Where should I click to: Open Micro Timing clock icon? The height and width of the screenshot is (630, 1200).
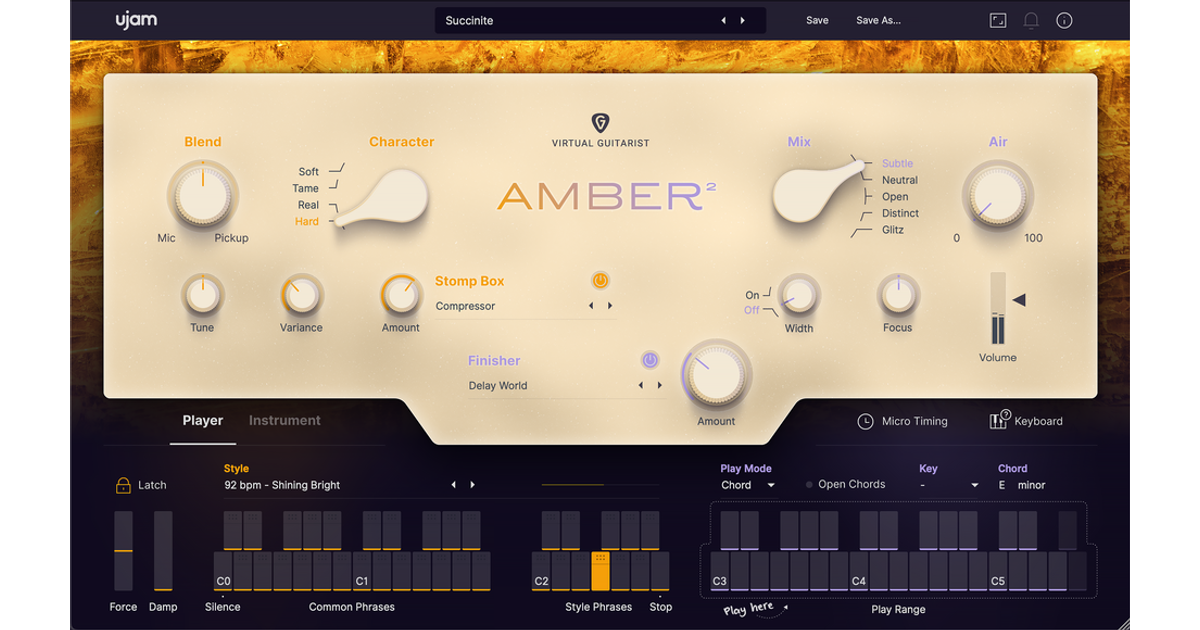866,421
